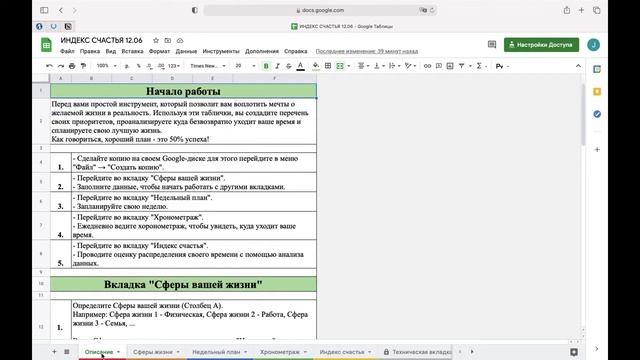Viewport: 640px width, 360px height.
Task: Format cells as percent
Action: 138,66
